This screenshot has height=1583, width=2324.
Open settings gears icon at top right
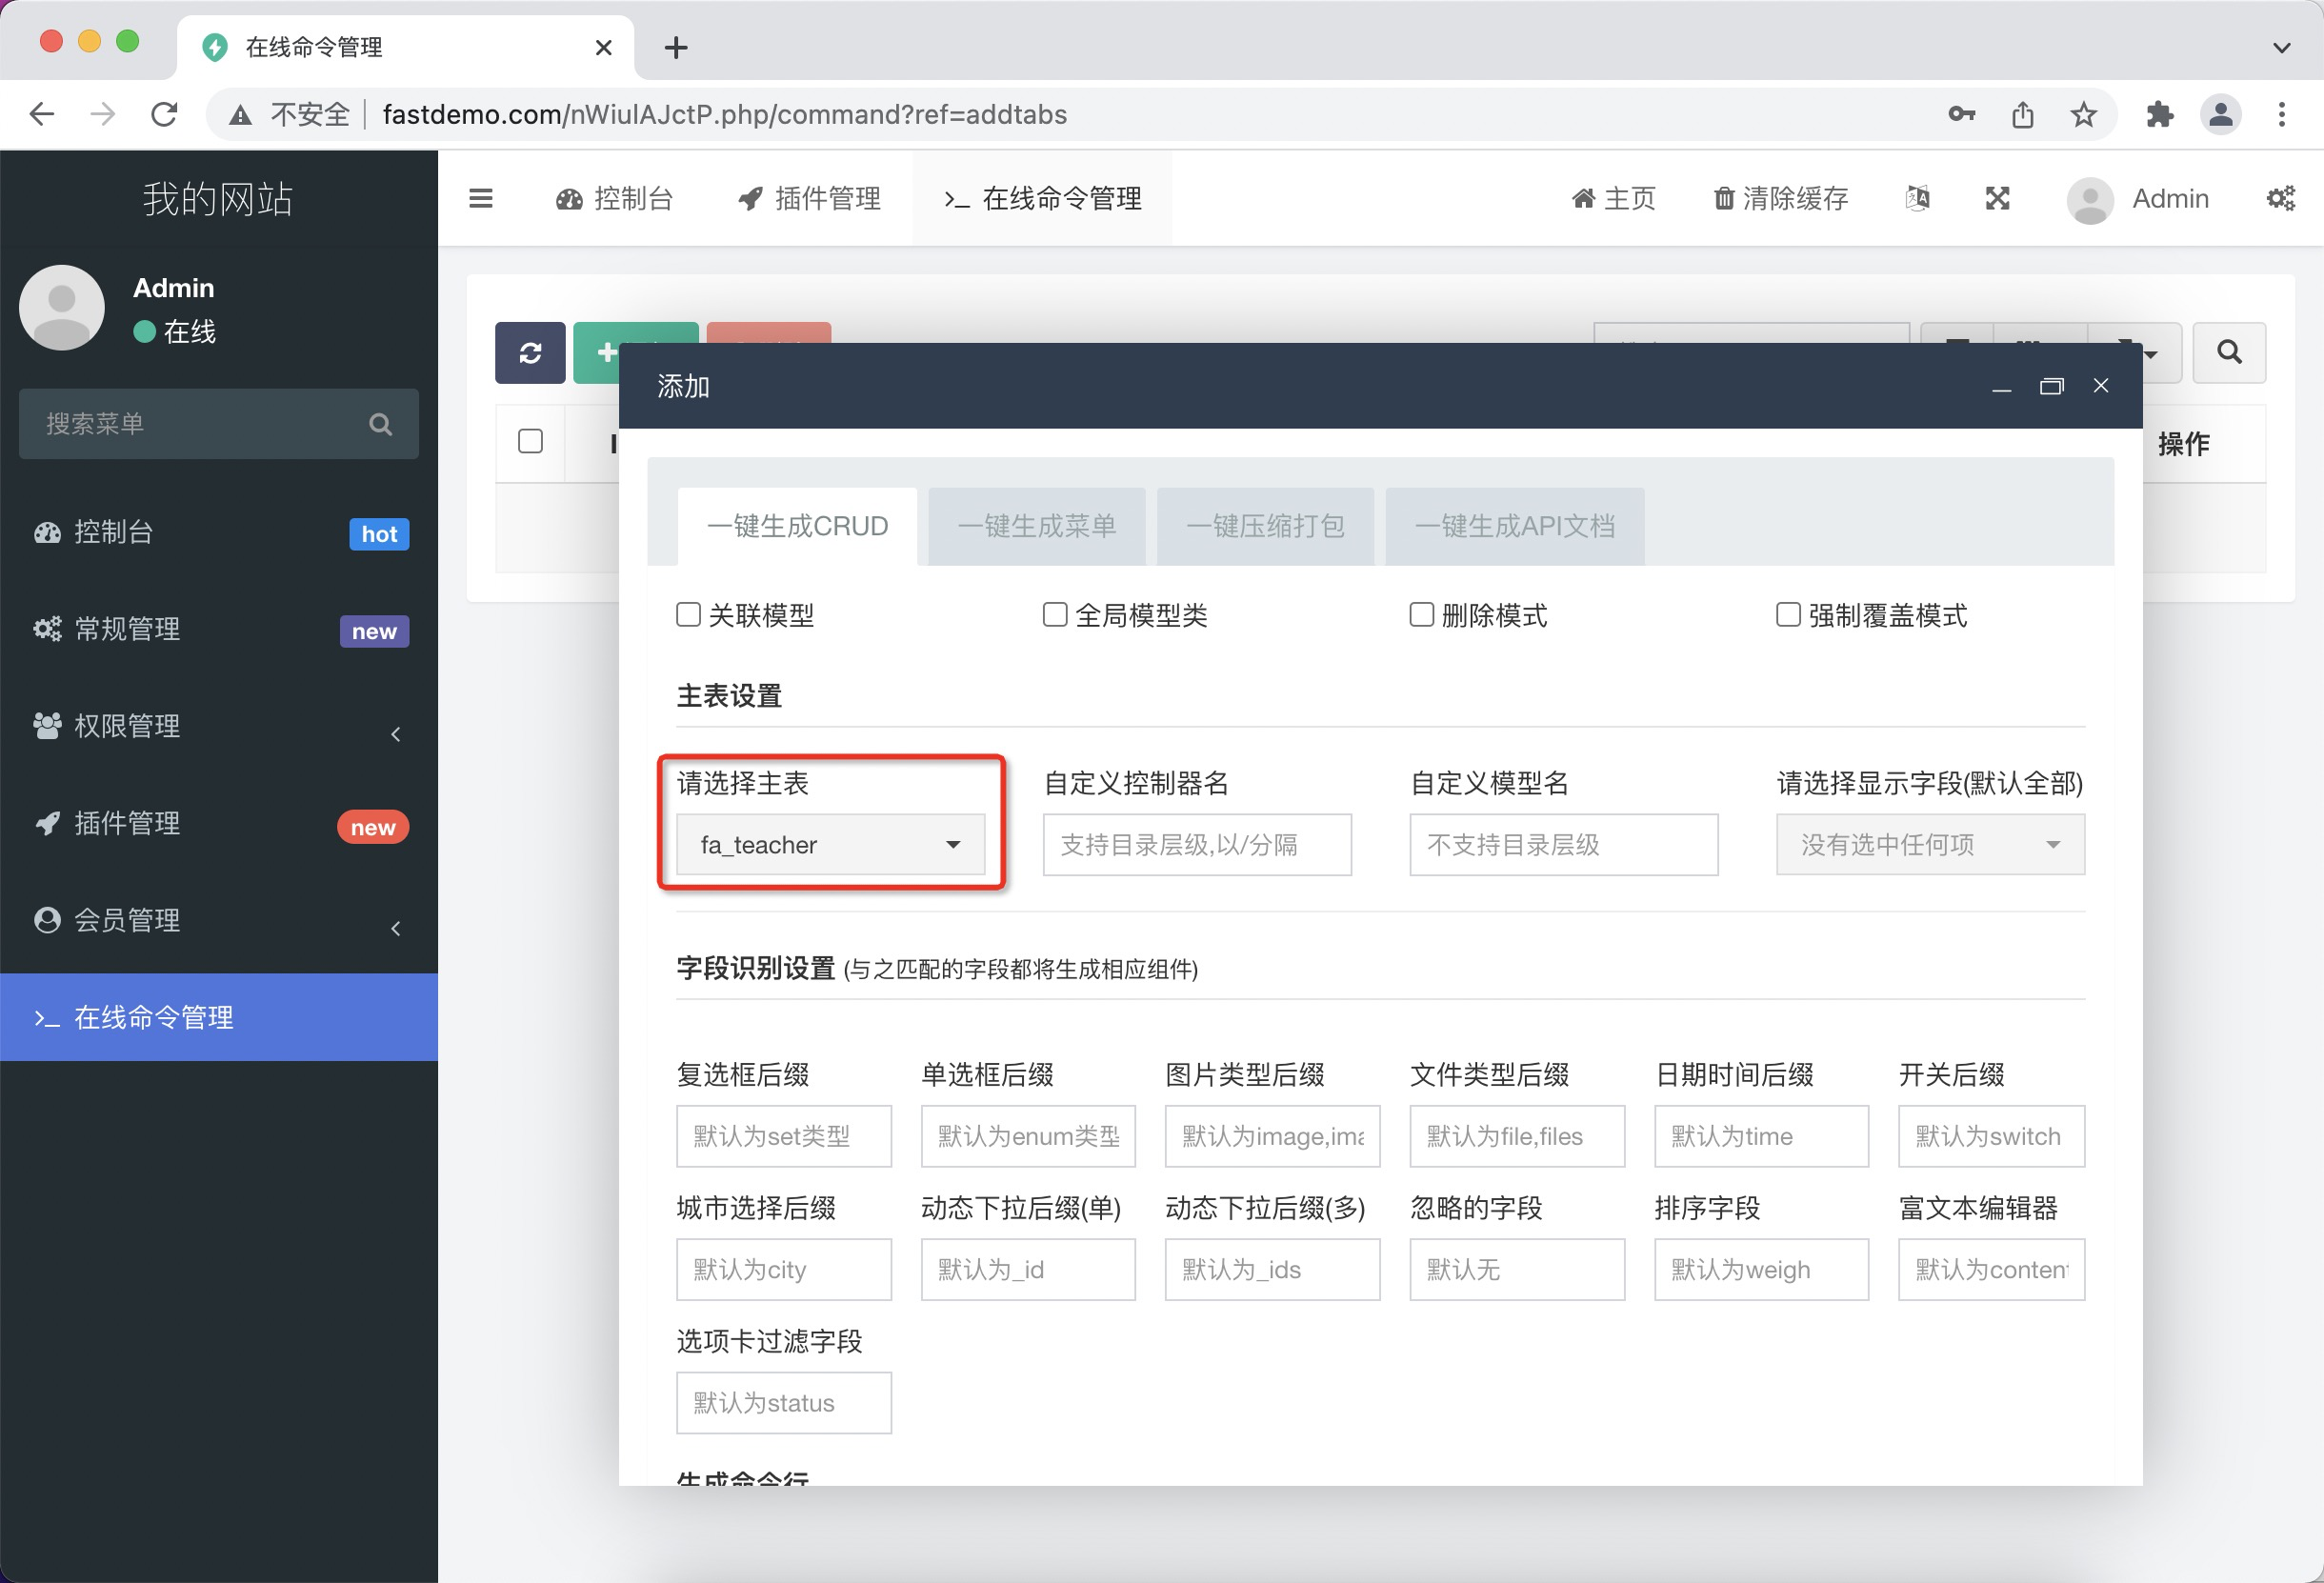(x=2280, y=198)
